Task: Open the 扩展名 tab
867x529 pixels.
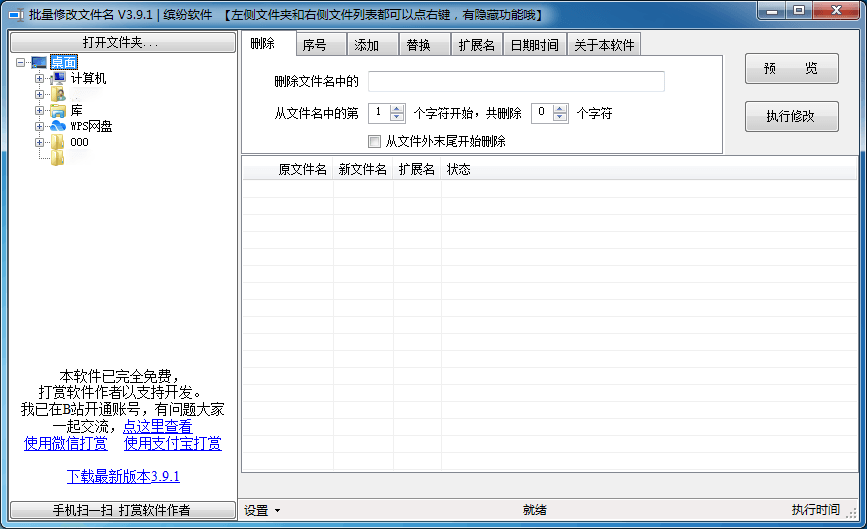Action: click(x=476, y=45)
